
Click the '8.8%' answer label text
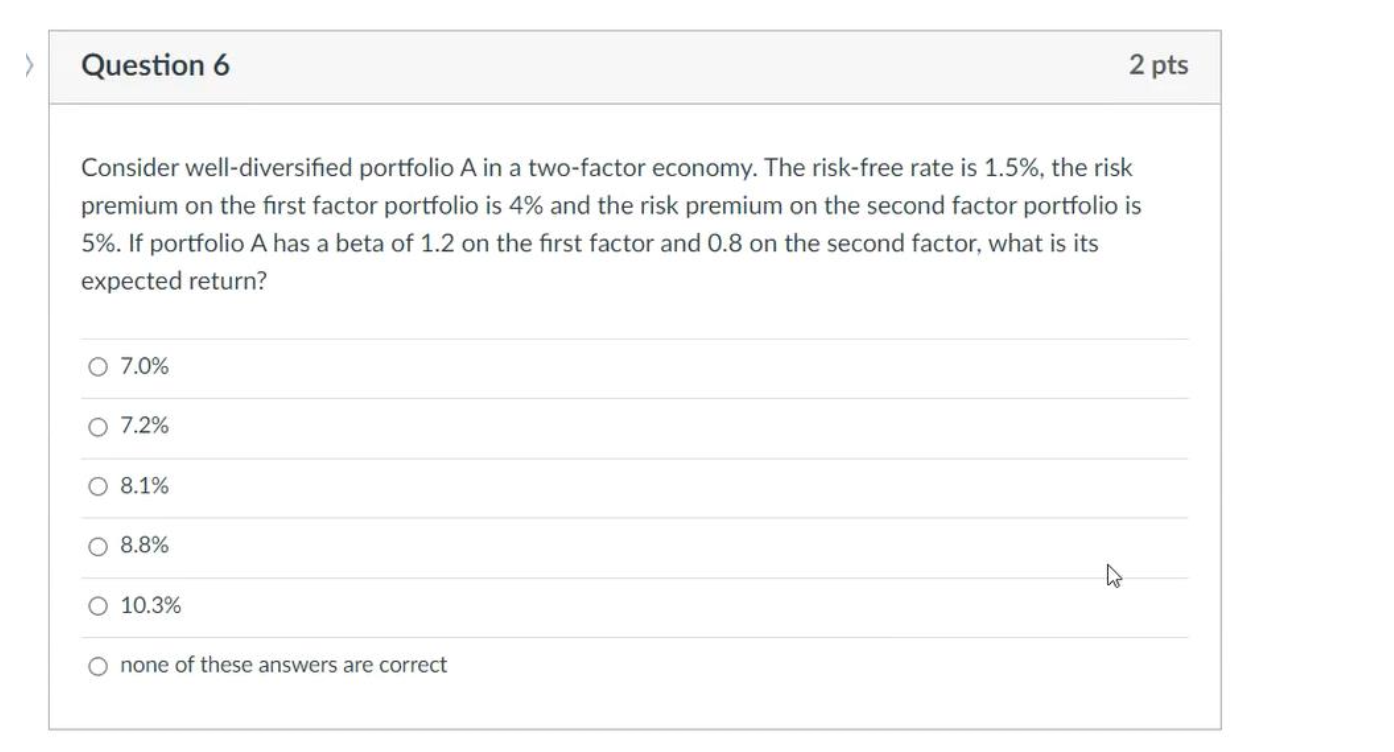click(144, 546)
